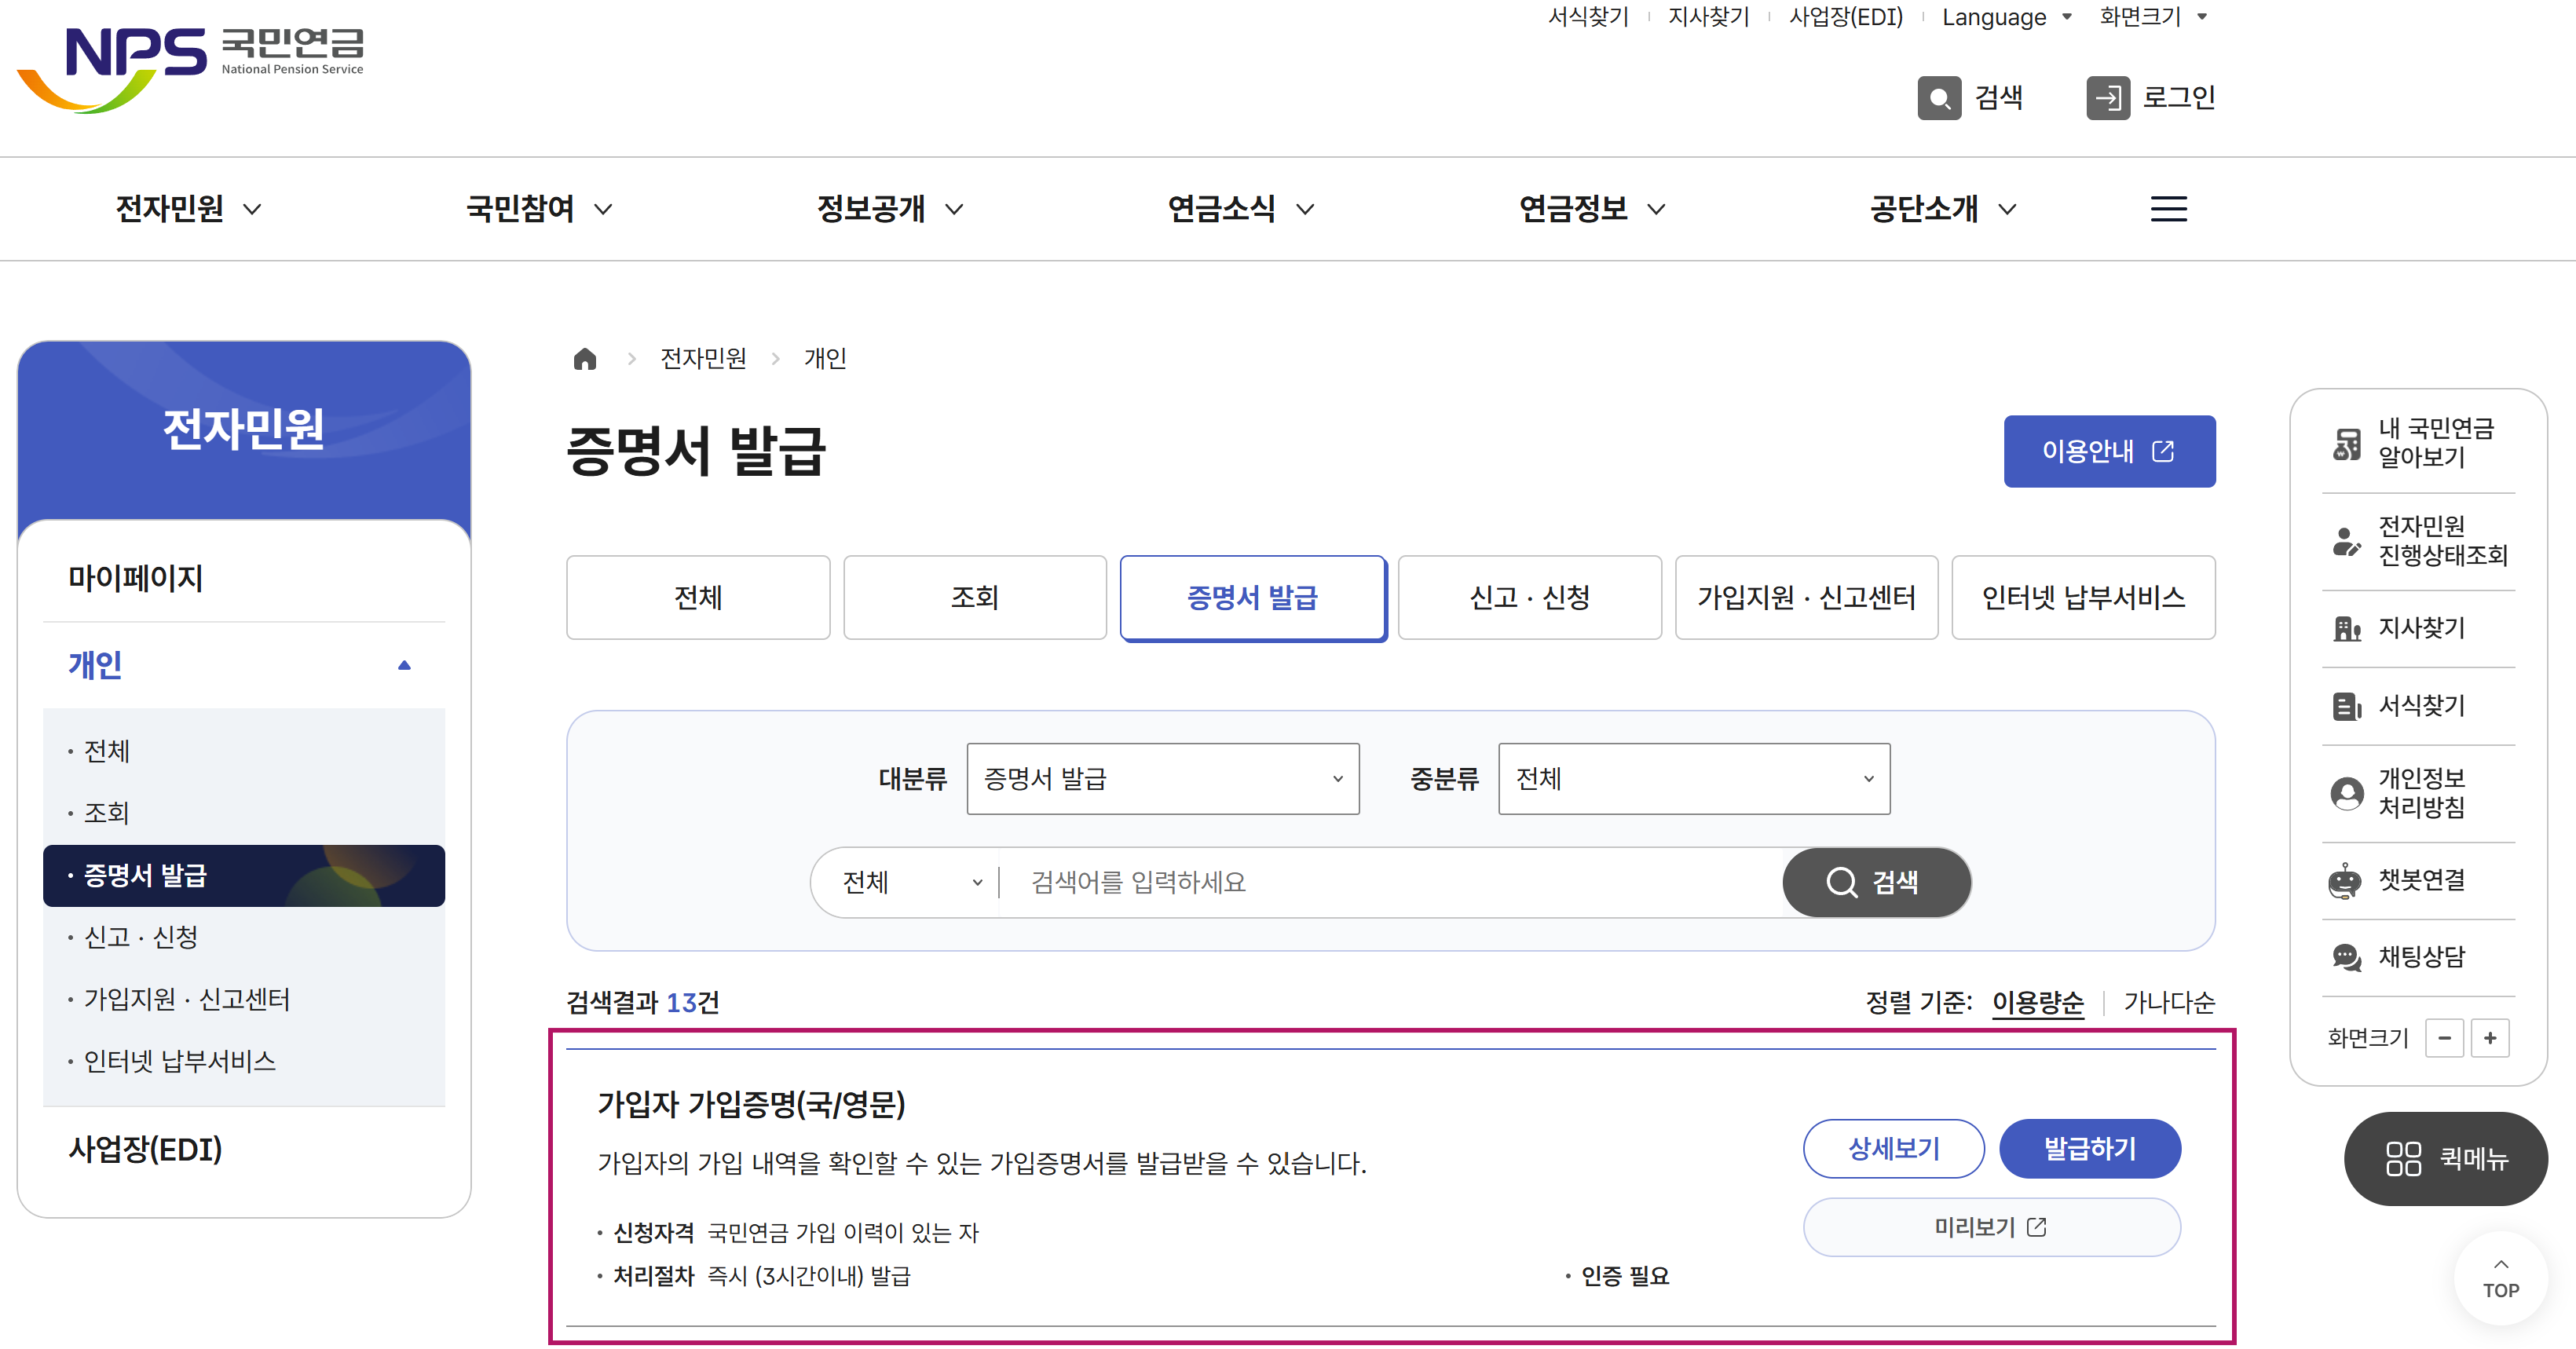Viewport: 2576px width, 1349px height.
Task: Open 챗봇연결 robot icon
Action: tap(2345, 880)
